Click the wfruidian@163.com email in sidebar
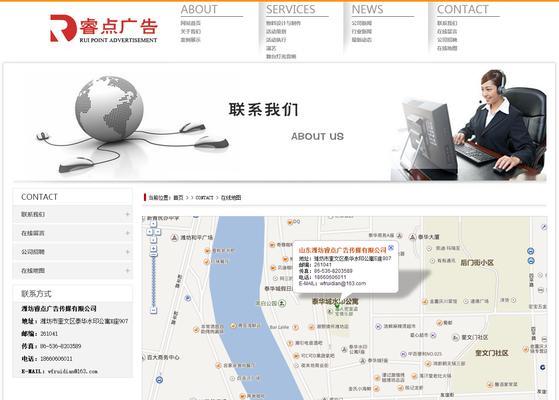 (72, 371)
